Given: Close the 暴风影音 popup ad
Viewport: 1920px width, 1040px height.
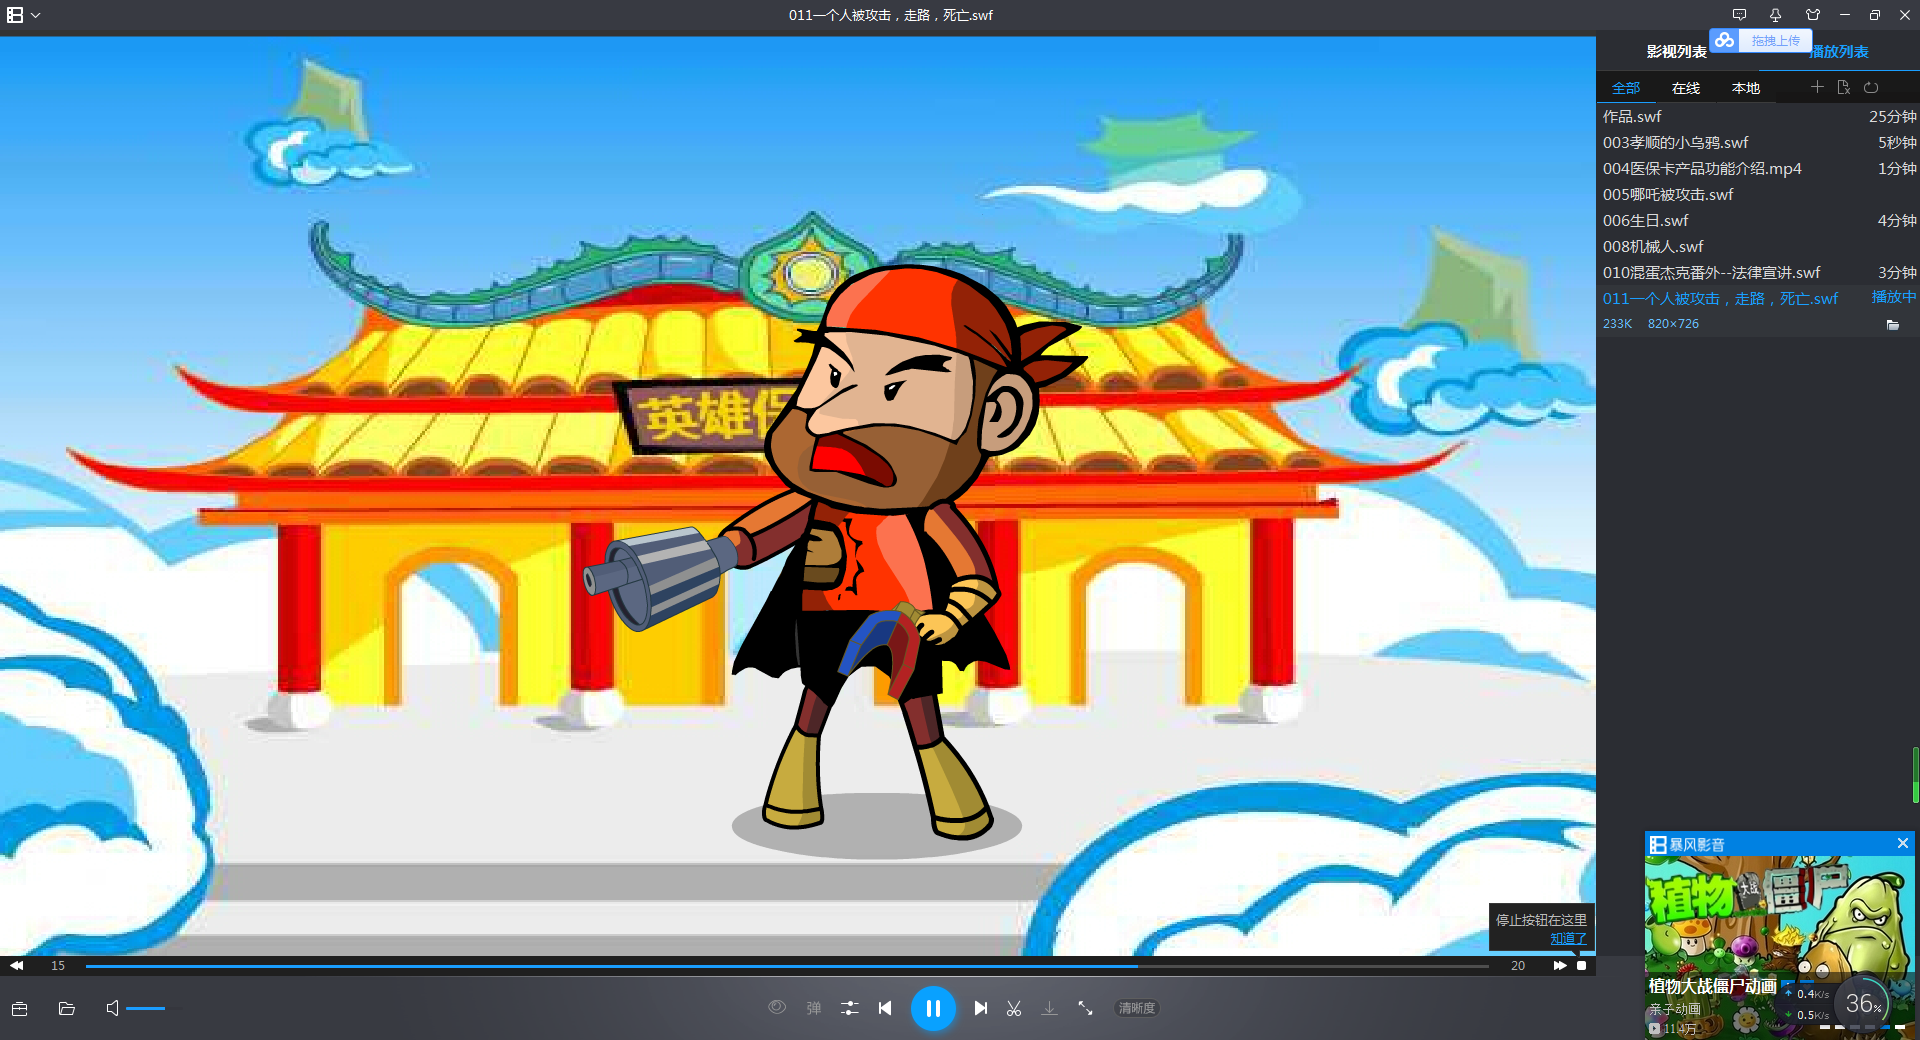Looking at the screenshot, I should coord(1903,844).
